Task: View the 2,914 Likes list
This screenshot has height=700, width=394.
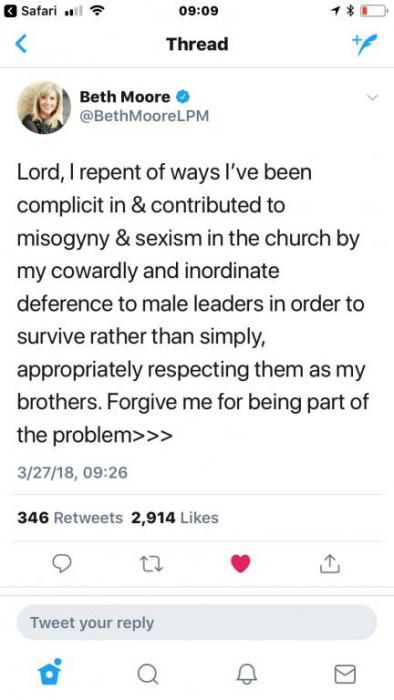Action: (175, 518)
